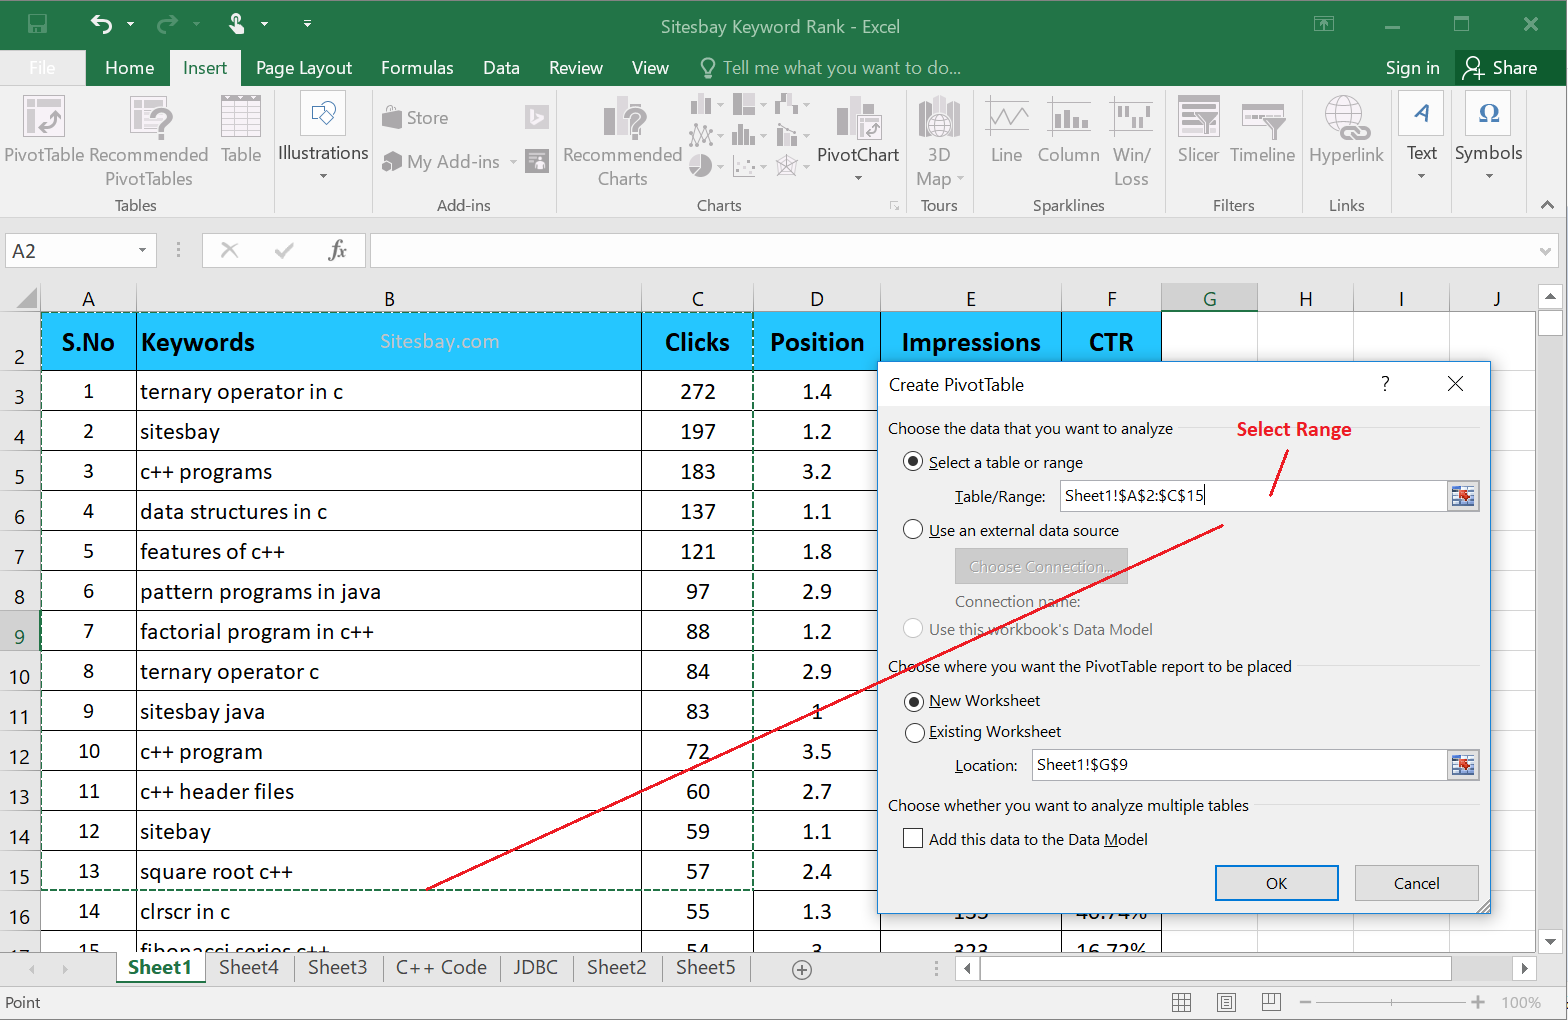Insert a Line sparkline
Image resolution: width=1568 pixels, height=1020 pixels.
[1006, 129]
